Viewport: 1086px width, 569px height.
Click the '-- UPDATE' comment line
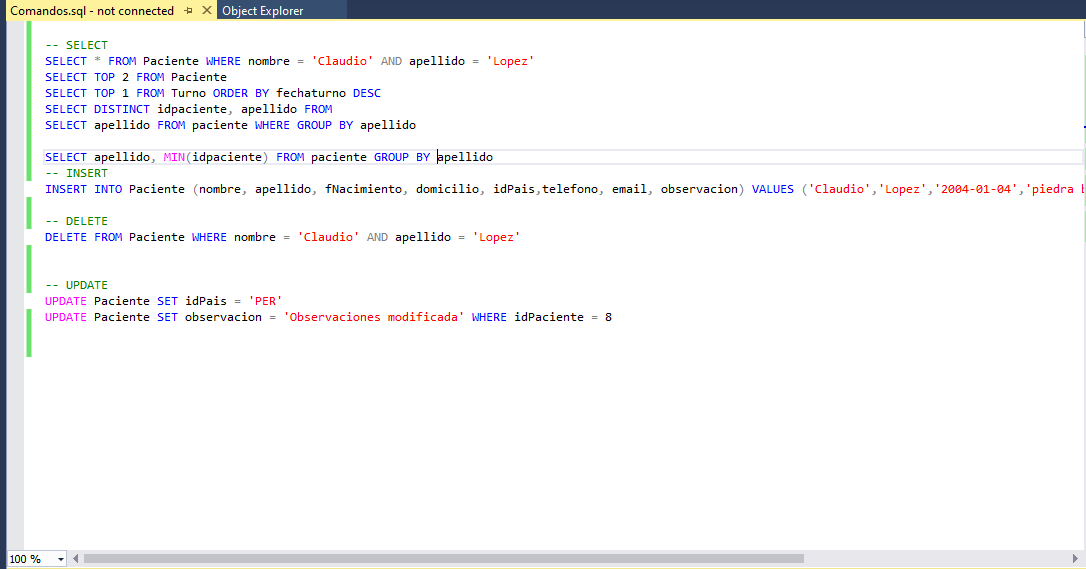[77, 284]
